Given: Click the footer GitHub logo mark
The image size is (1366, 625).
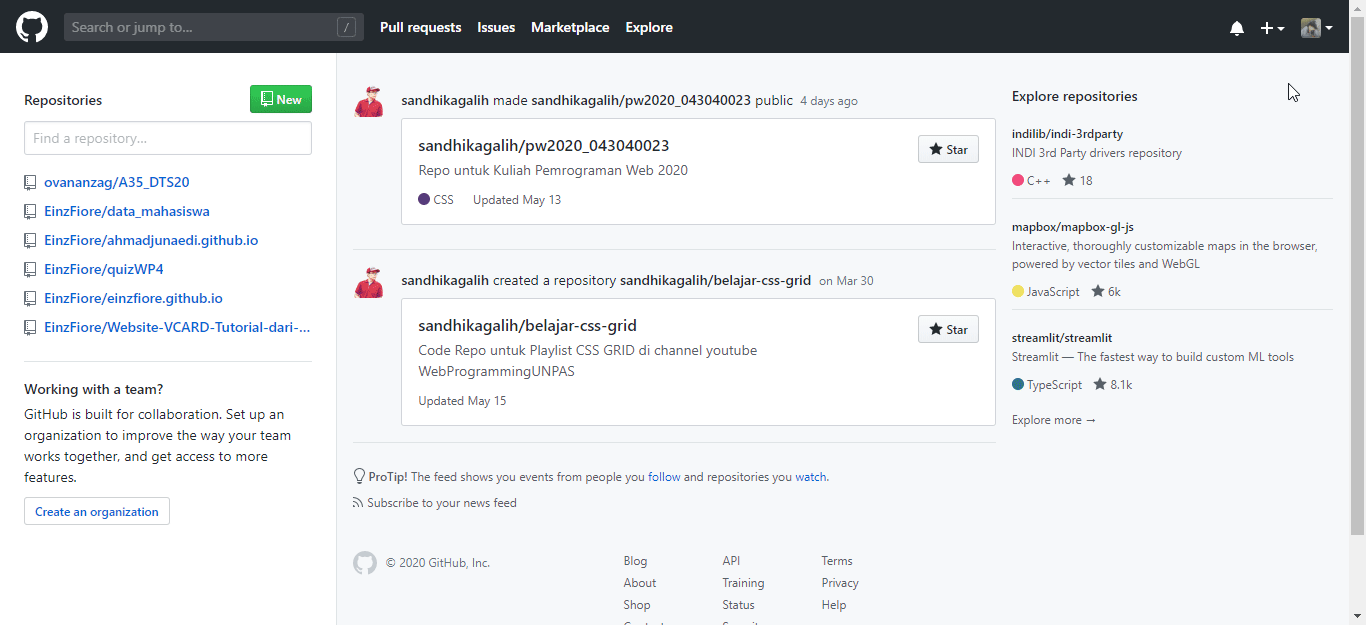Looking at the screenshot, I should click(x=365, y=563).
